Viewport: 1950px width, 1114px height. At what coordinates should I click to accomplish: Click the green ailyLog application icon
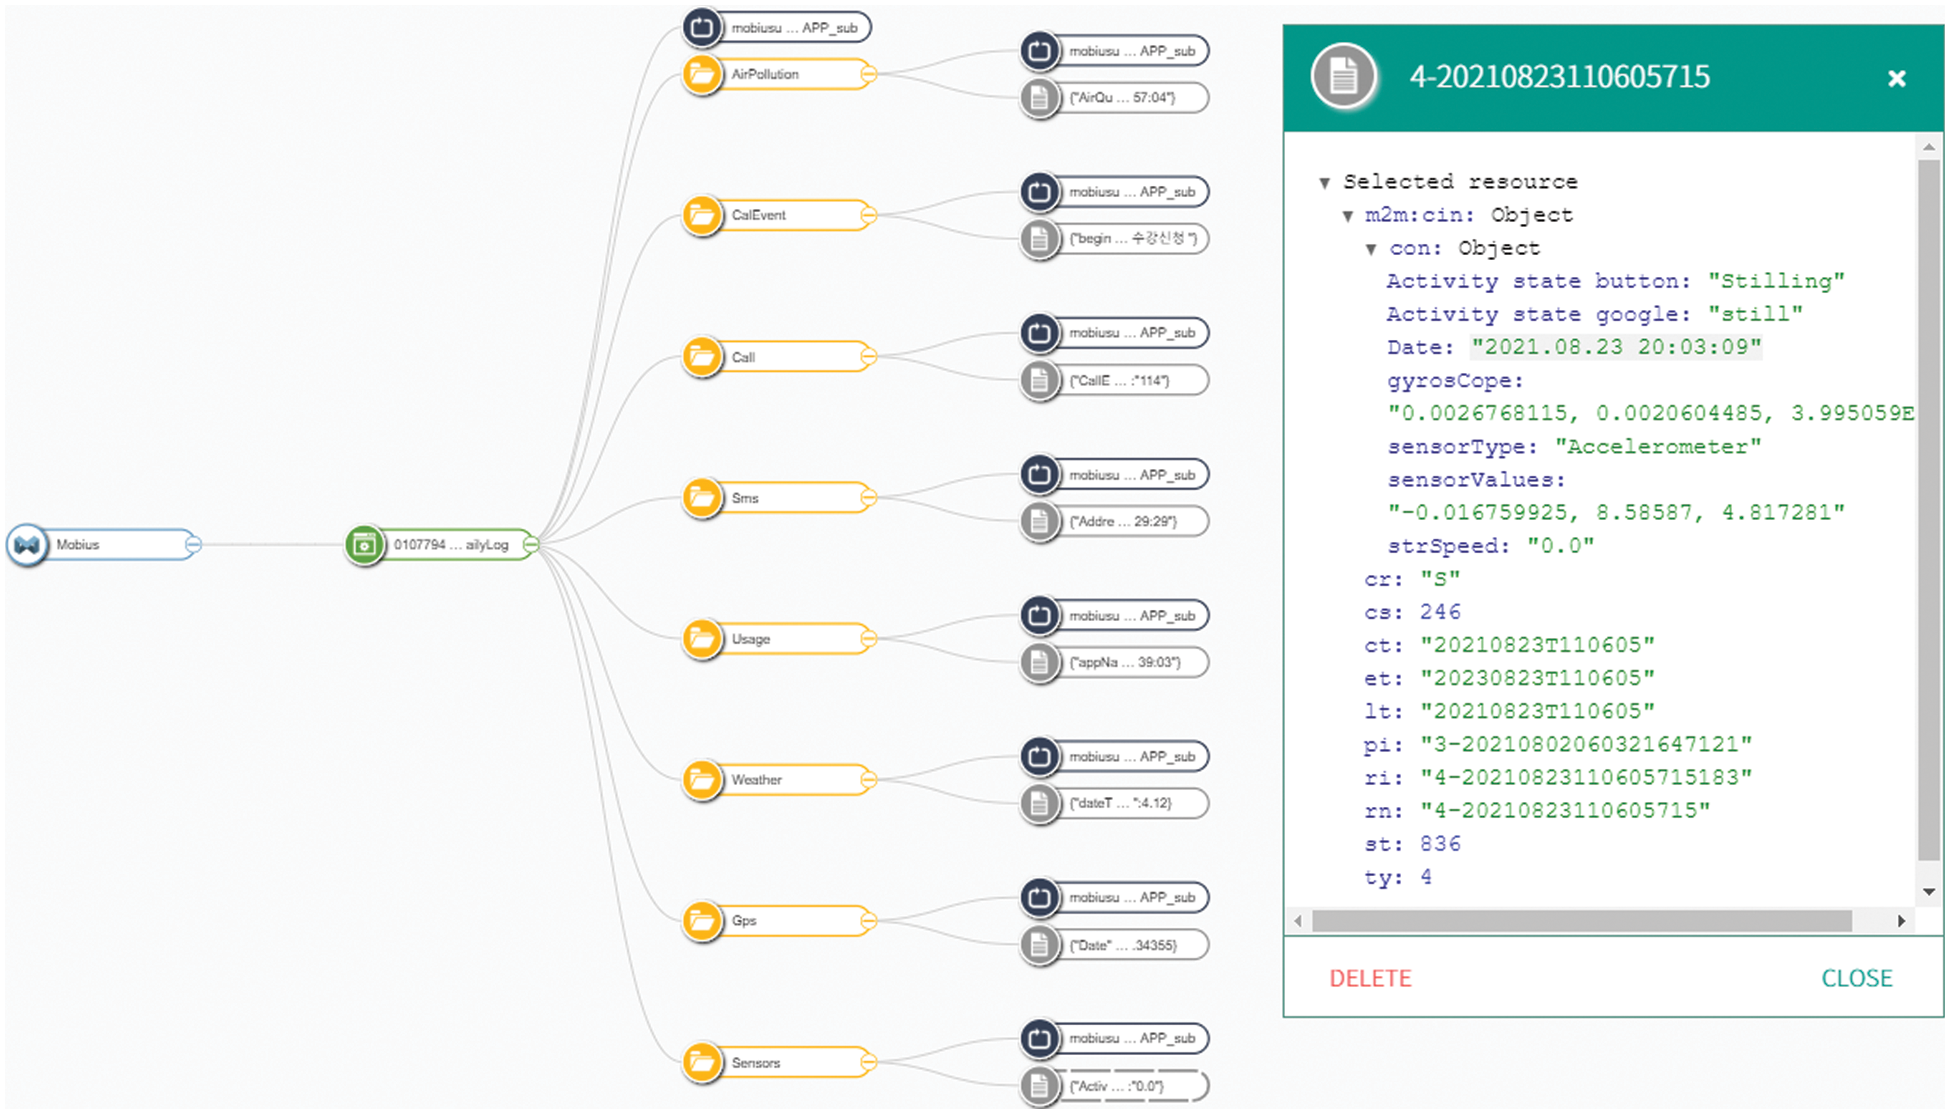[364, 545]
